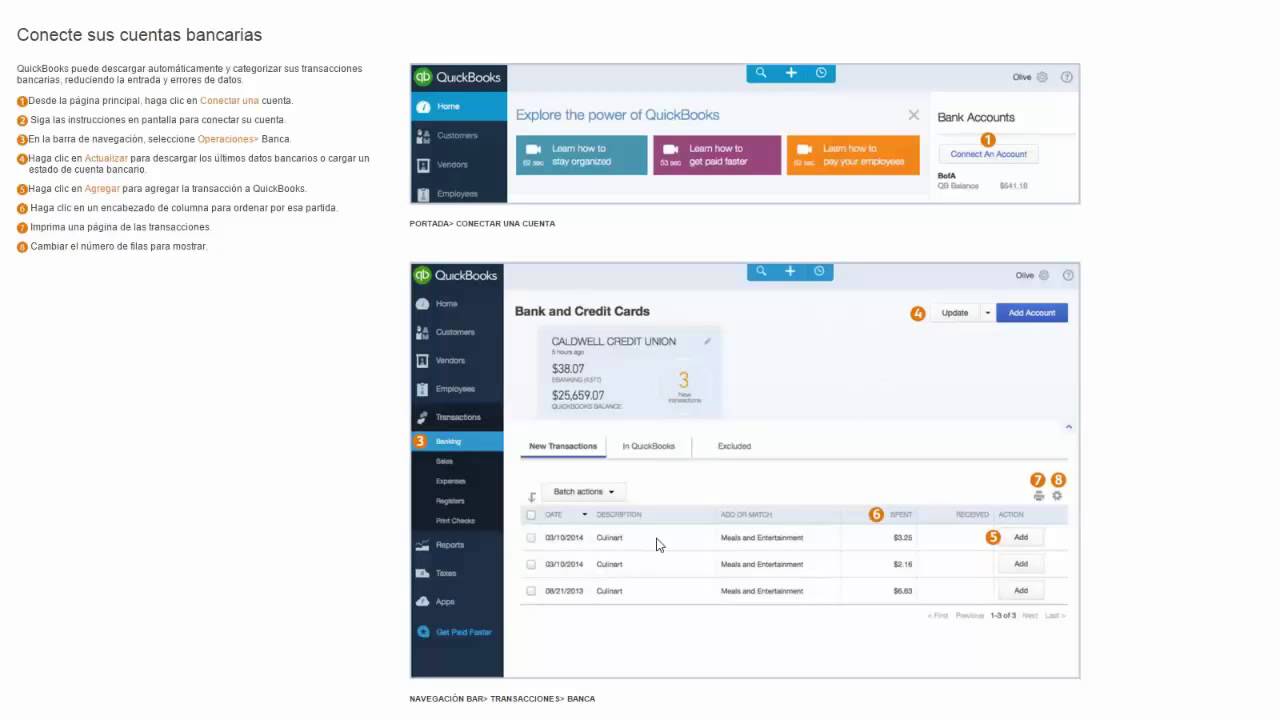1280x720 pixels.
Task: Open the gear settings next to Olive in the upper screenshot
Action: tap(1043, 77)
